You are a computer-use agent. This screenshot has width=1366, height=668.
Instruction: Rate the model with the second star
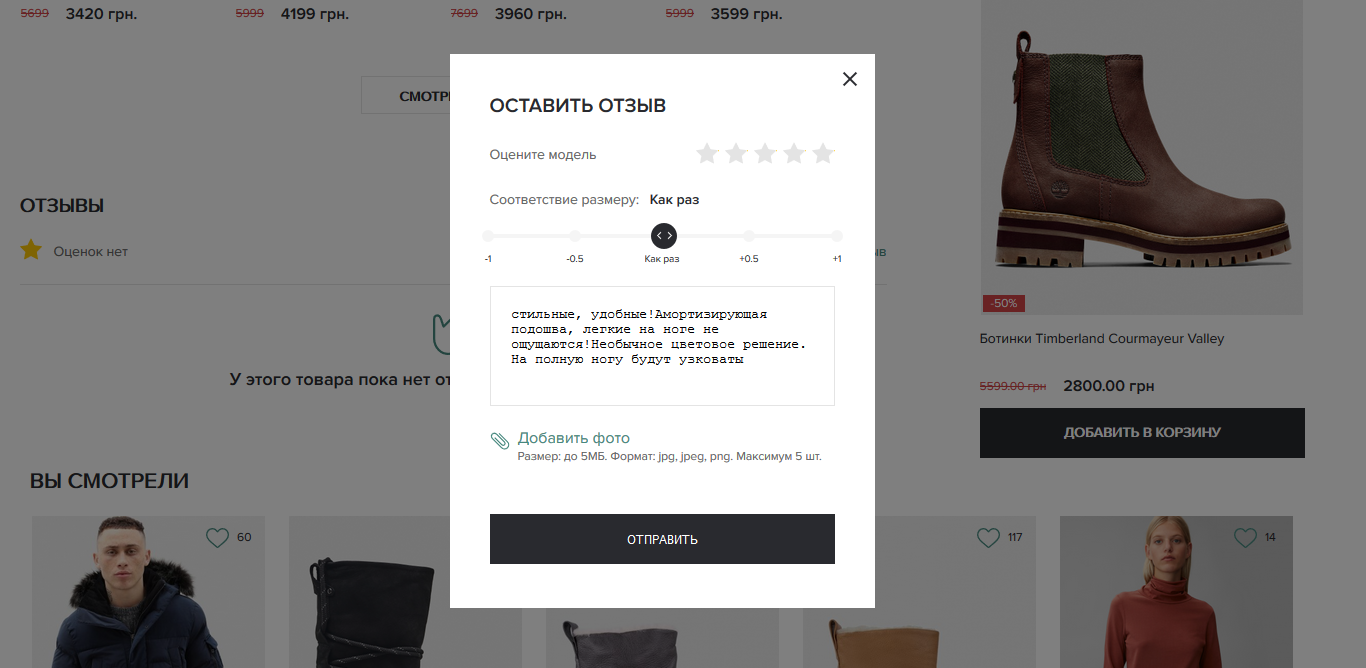(x=736, y=153)
